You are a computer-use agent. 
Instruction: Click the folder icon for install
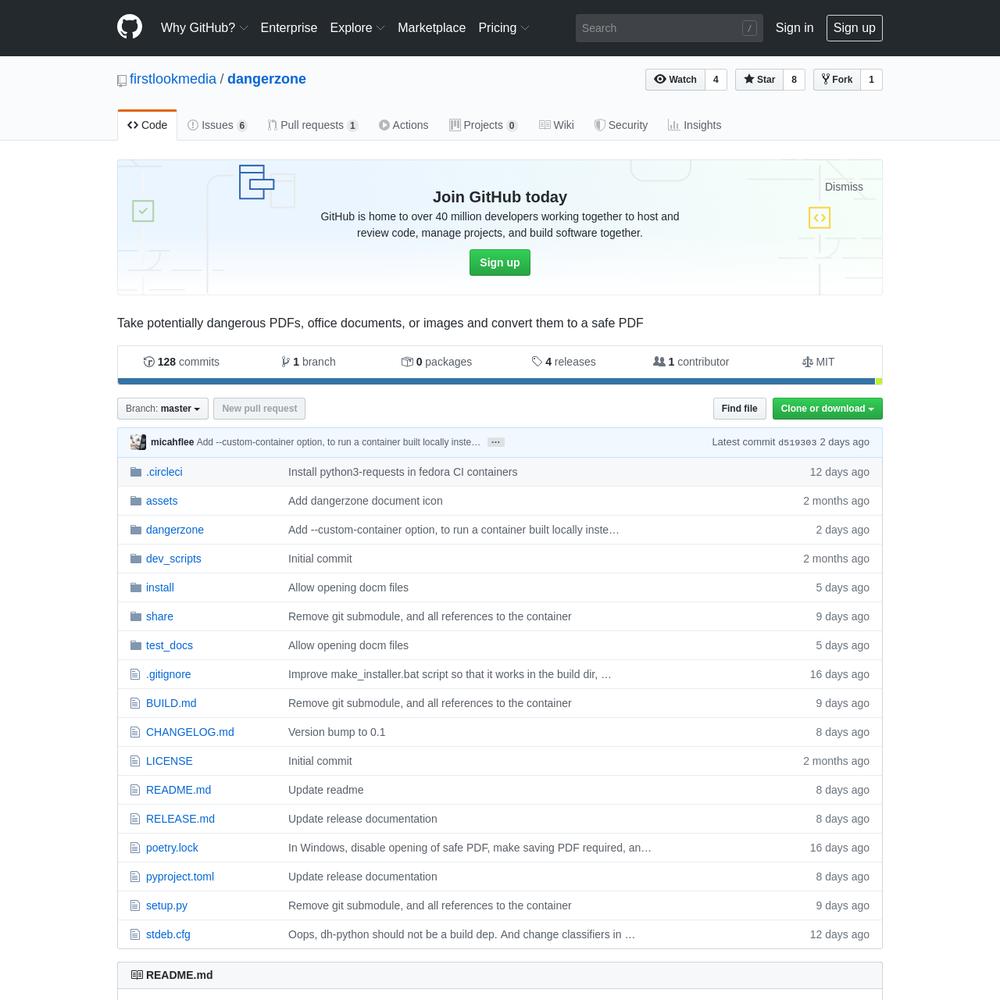point(135,587)
